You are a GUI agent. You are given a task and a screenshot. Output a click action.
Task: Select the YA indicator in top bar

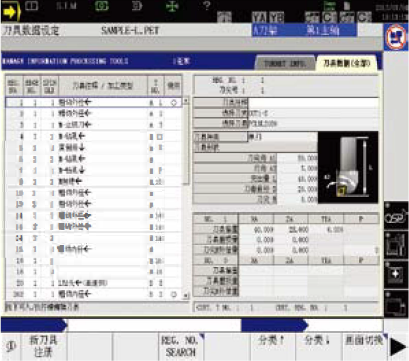259,17
